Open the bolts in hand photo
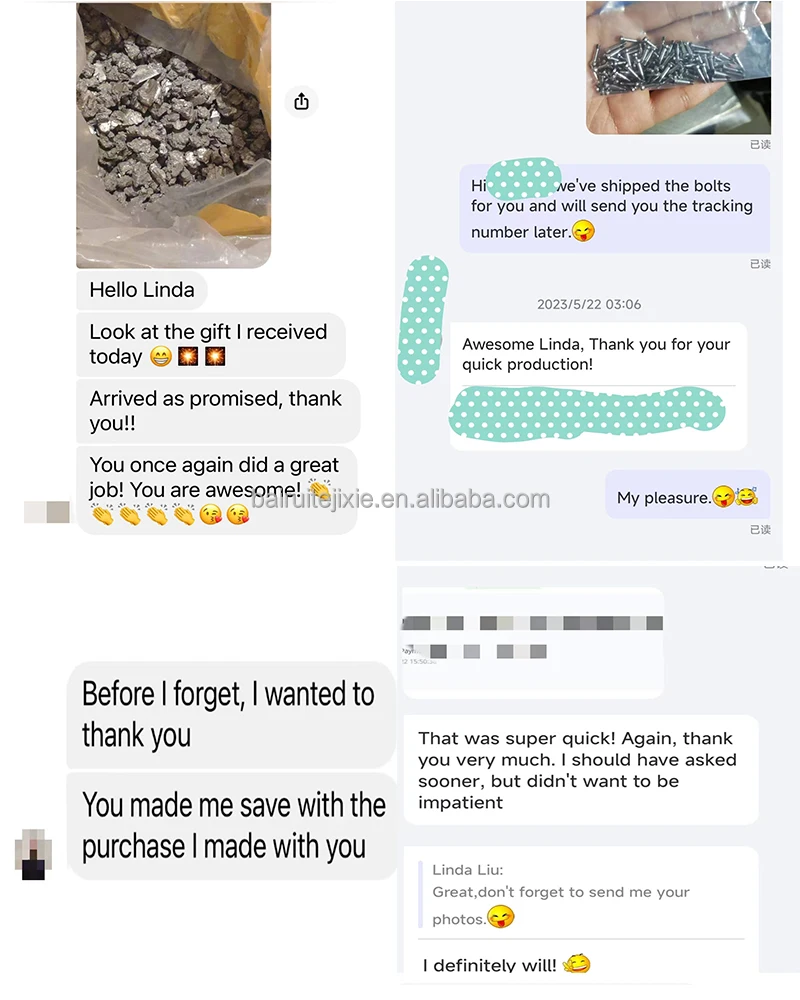800x1000 pixels. [x=678, y=68]
